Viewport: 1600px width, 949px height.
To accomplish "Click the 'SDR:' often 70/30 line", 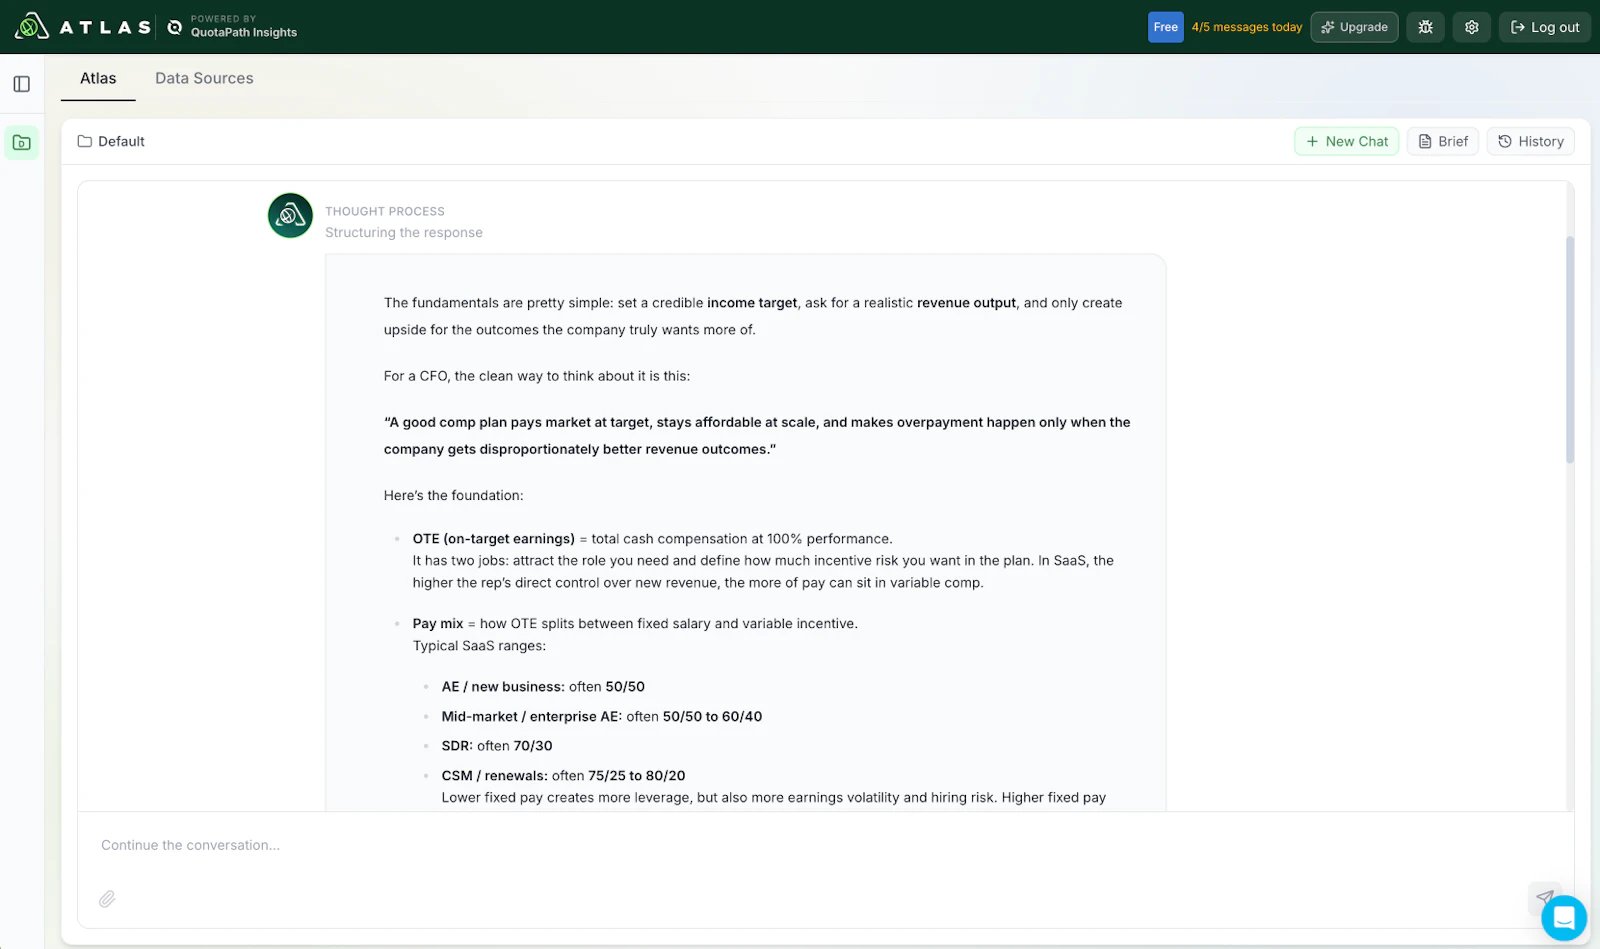I will click(496, 746).
